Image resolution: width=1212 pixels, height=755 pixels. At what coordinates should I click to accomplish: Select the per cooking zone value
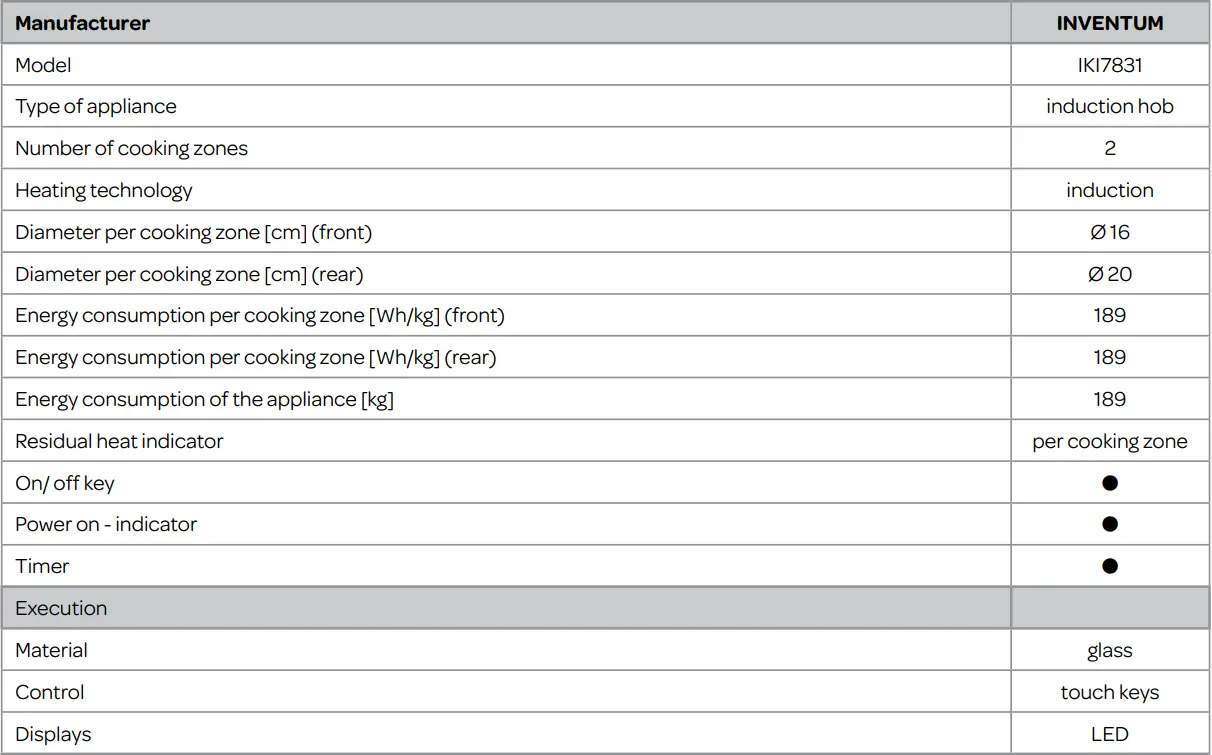tap(1109, 441)
